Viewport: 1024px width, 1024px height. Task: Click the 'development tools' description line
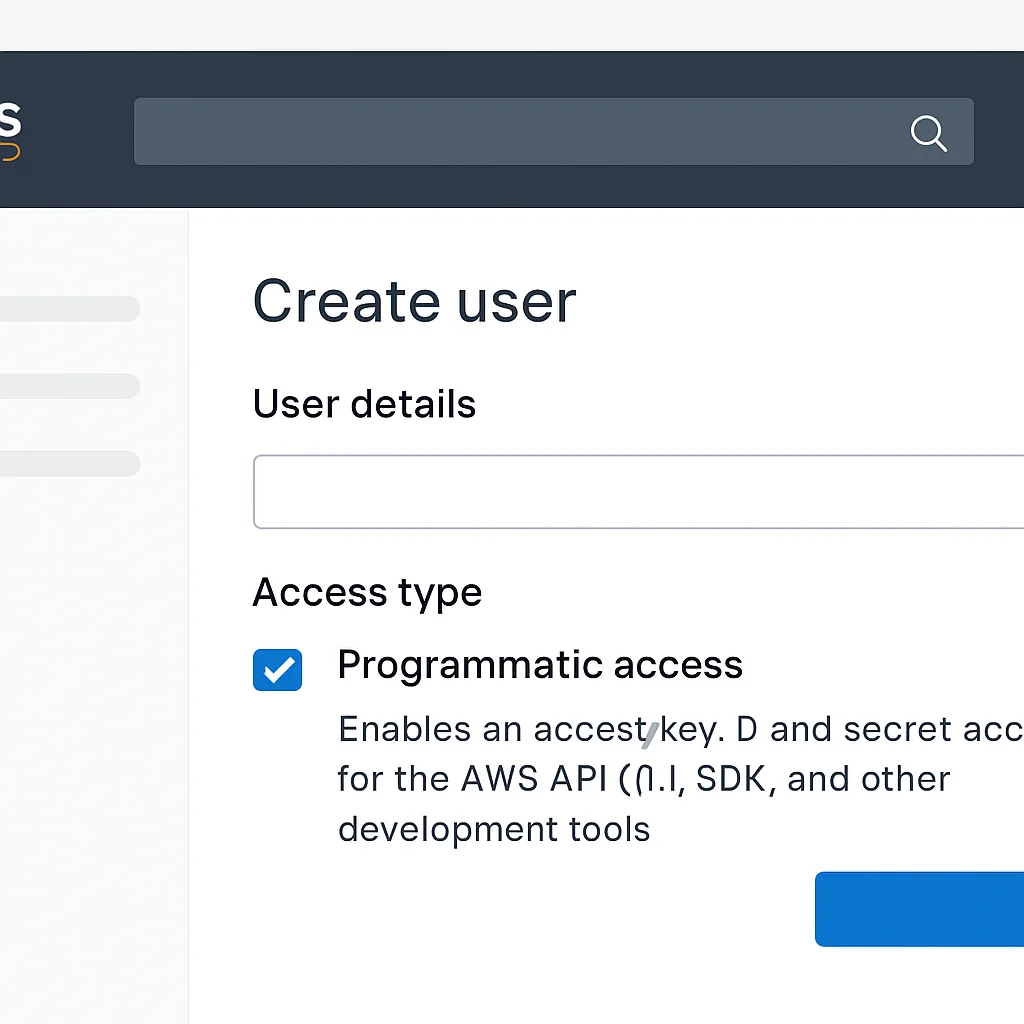click(x=494, y=829)
